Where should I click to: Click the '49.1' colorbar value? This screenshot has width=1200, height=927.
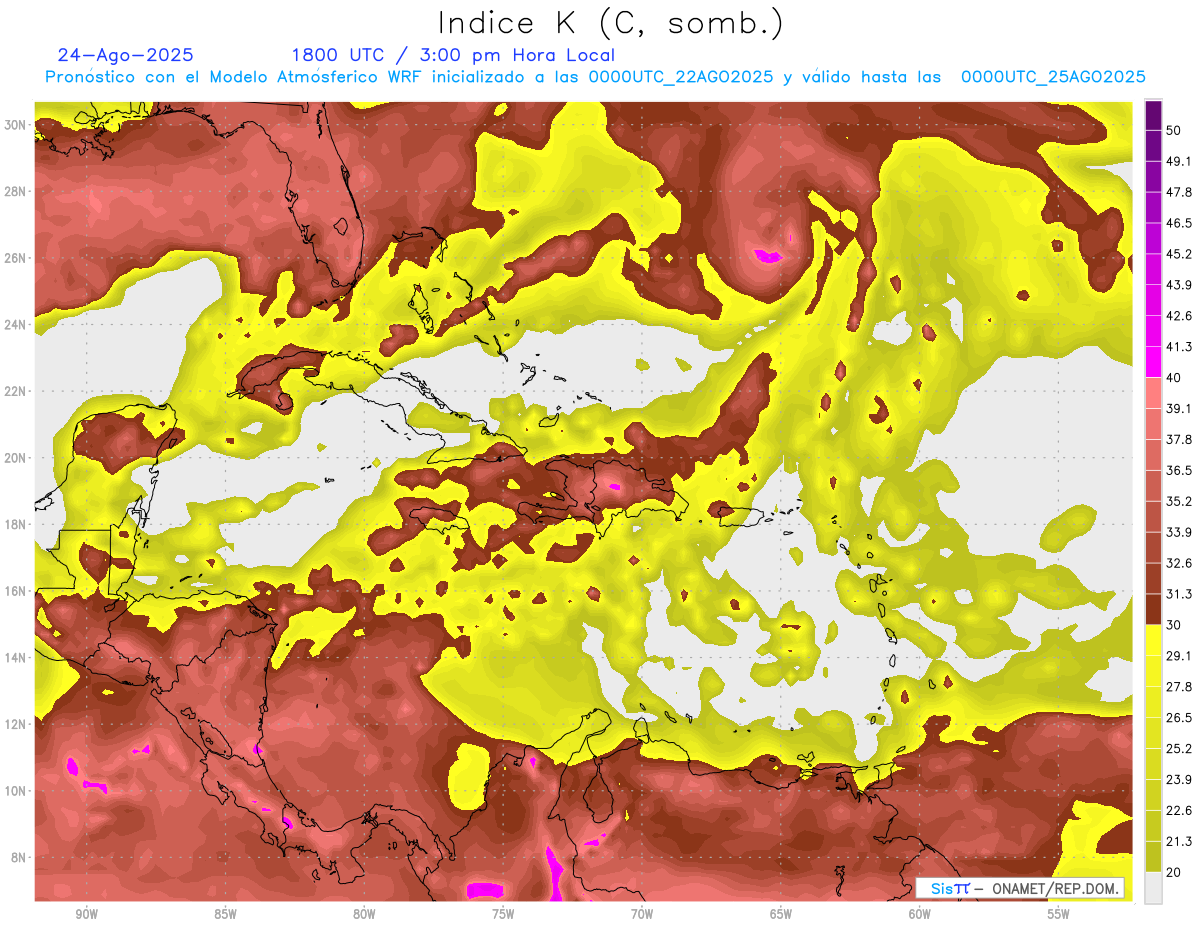tap(1179, 161)
